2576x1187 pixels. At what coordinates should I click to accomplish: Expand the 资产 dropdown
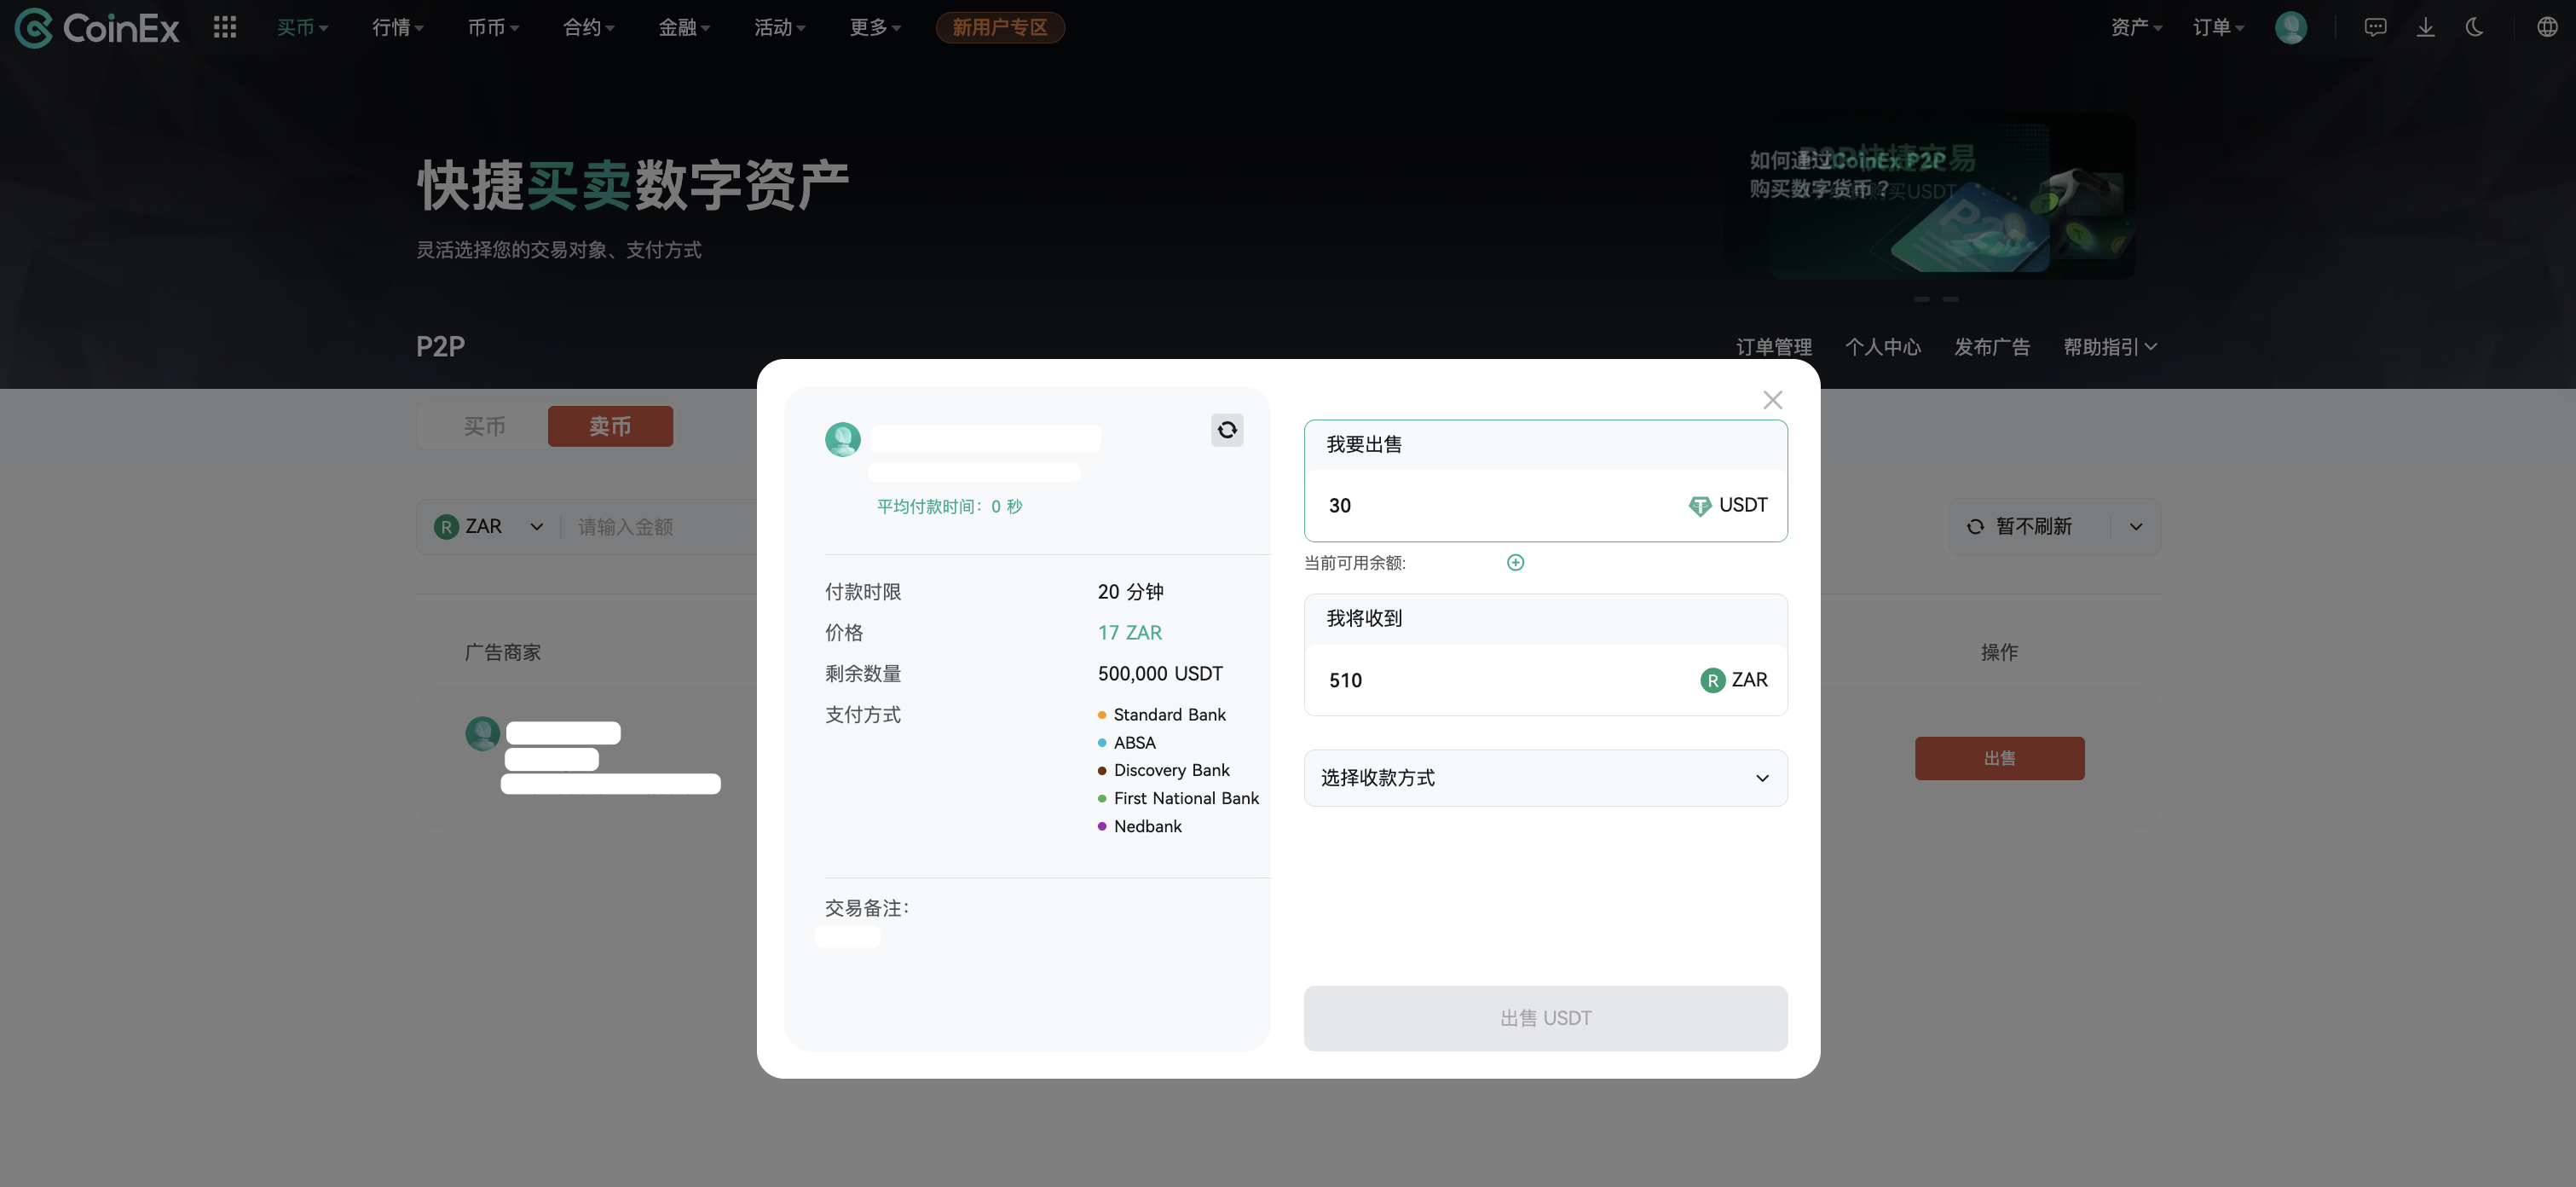2136,27
